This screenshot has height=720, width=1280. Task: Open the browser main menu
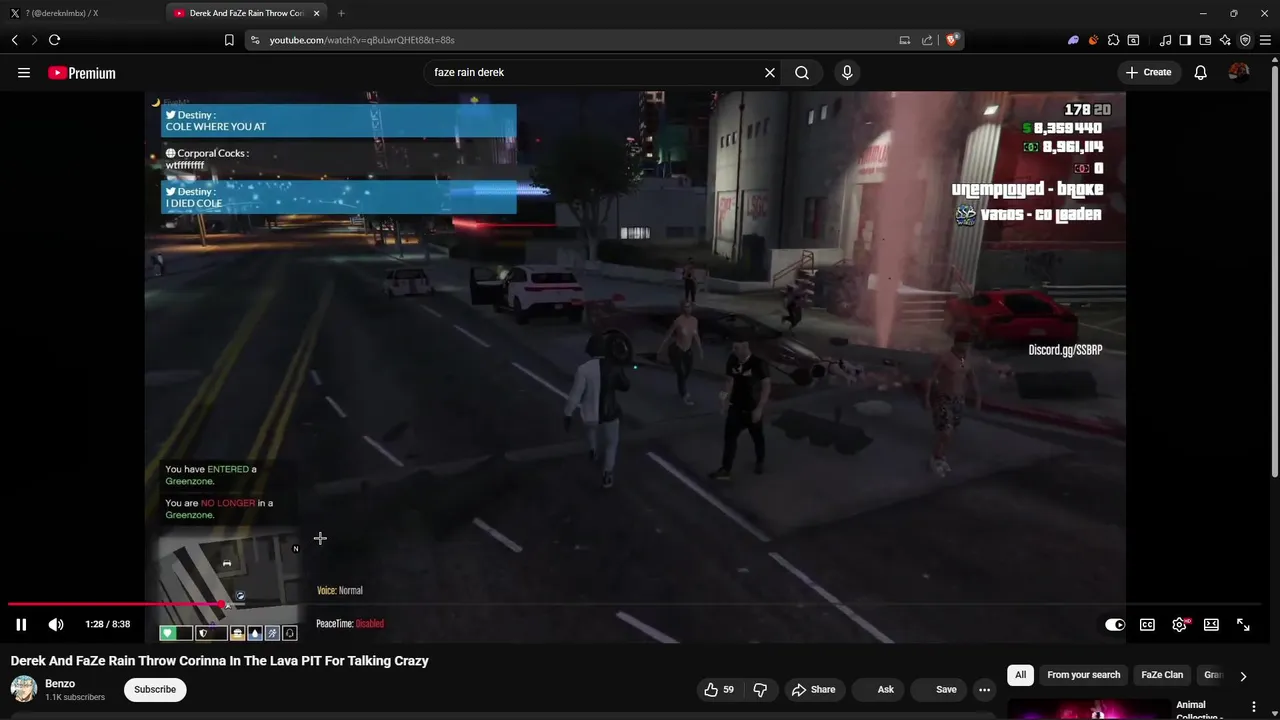[x=1265, y=40]
